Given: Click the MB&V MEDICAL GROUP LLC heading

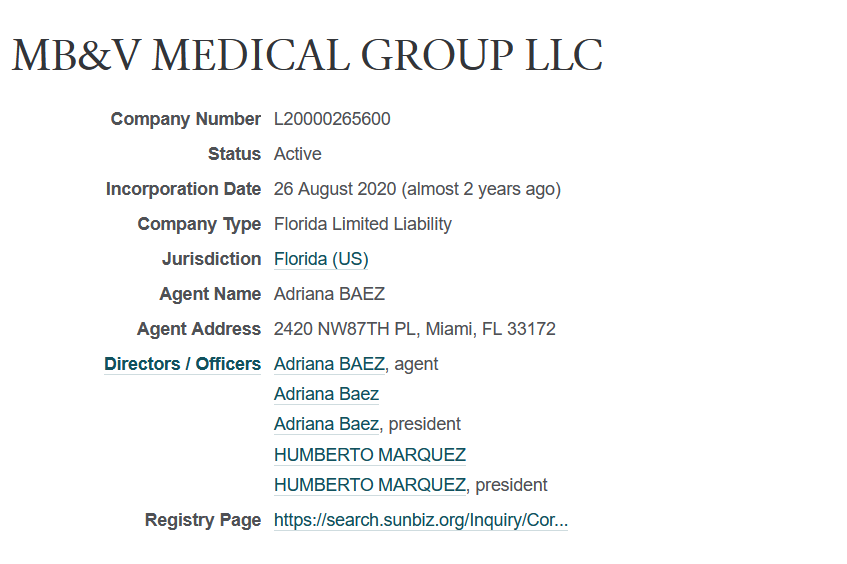Looking at the screenshot, I should 307,55.
